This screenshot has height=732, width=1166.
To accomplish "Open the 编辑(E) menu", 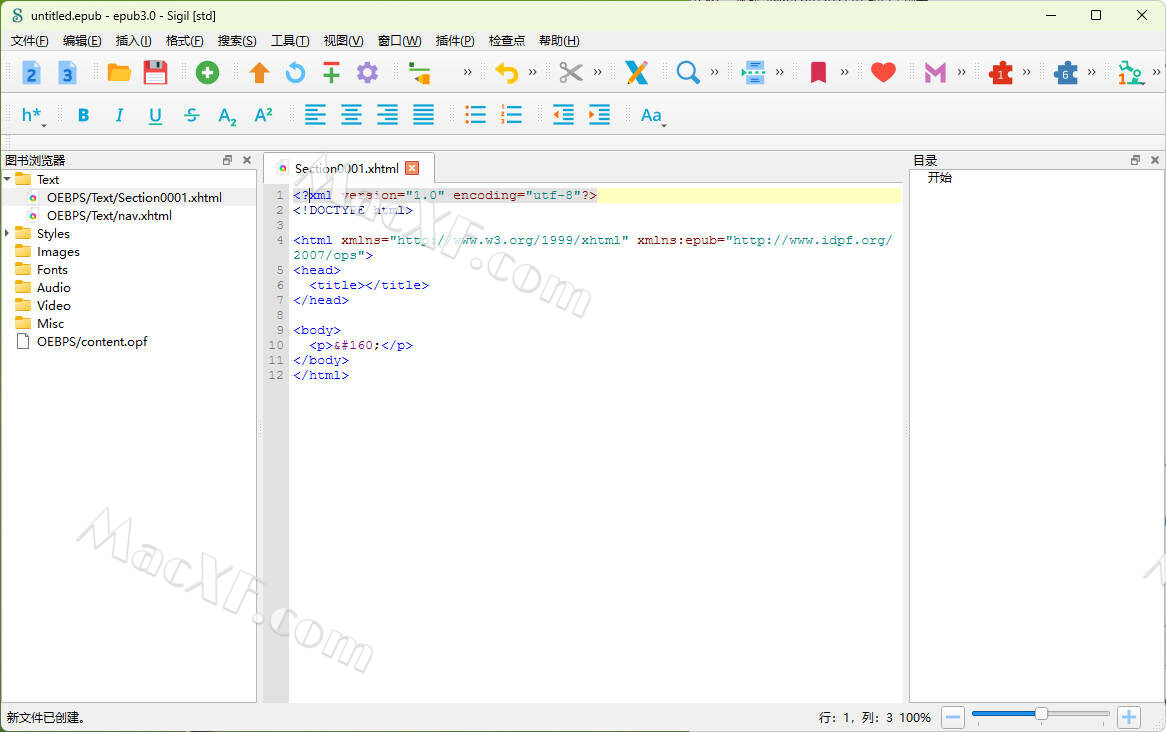I will click(82, 41).
